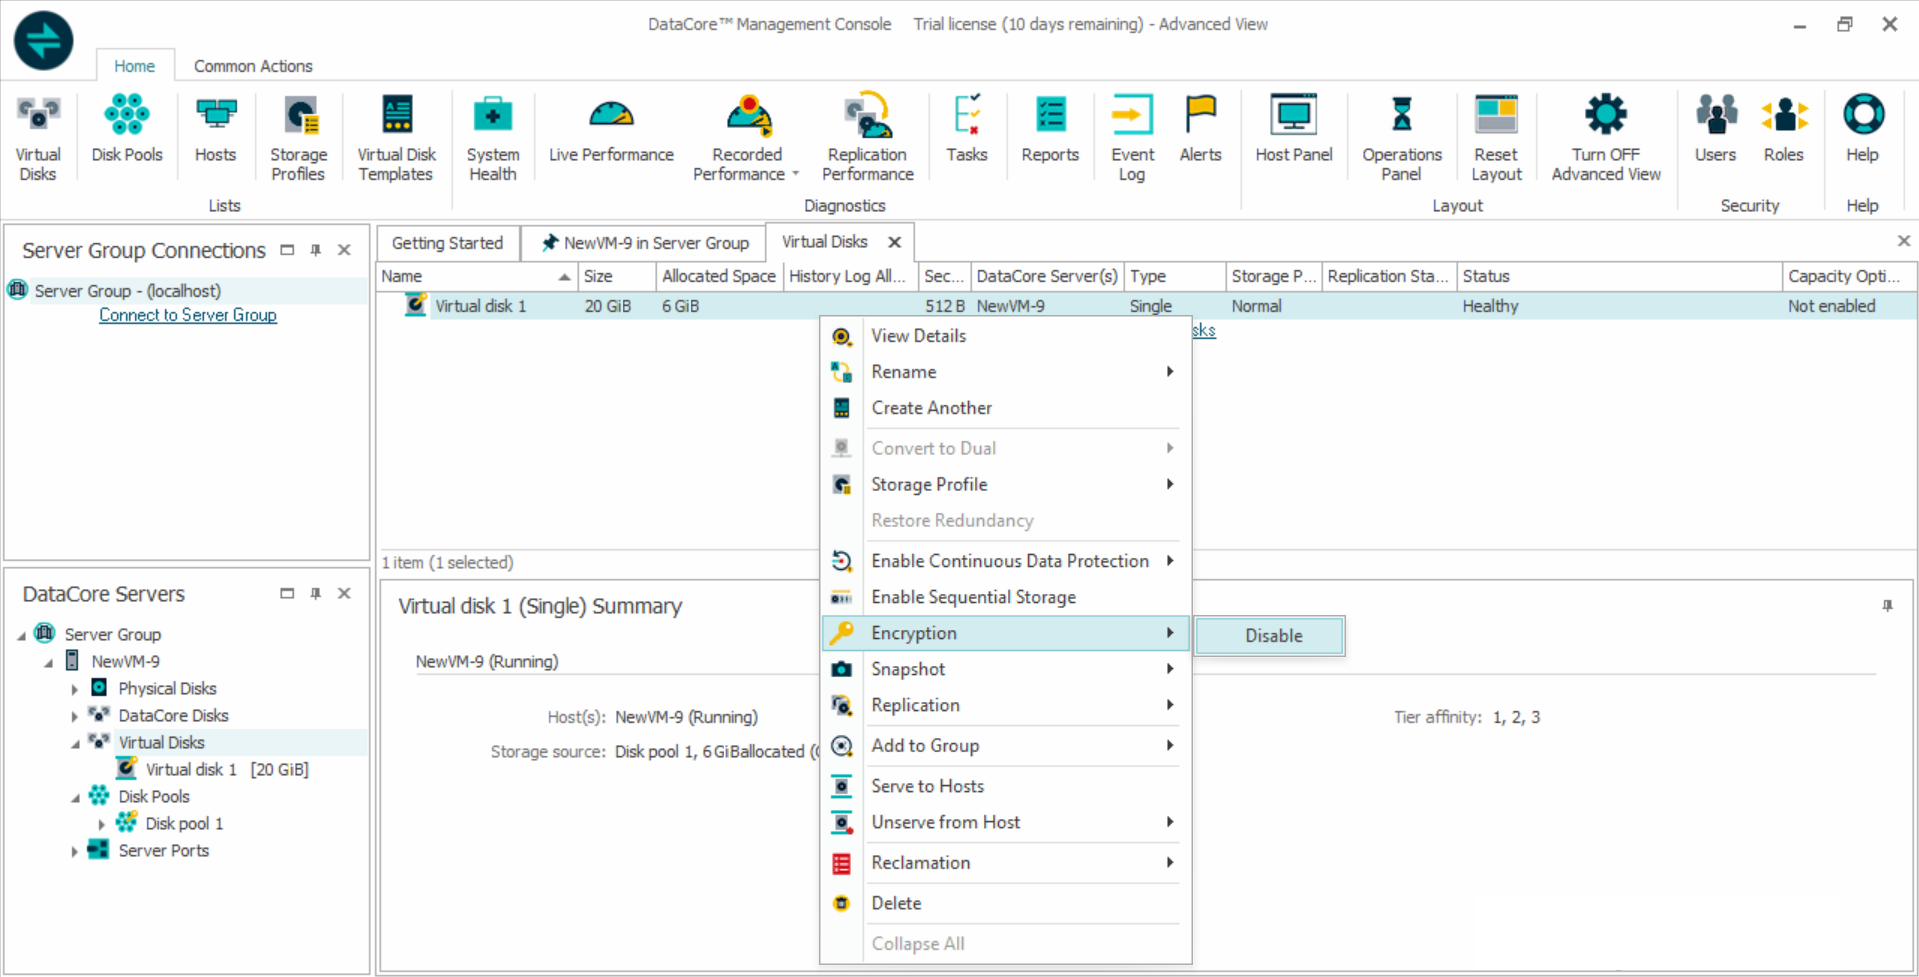Image resolution: width=1919 pixels, height=977 pixels.
Task: Switch to the Common Actions tab
Action: click(253, 66)
